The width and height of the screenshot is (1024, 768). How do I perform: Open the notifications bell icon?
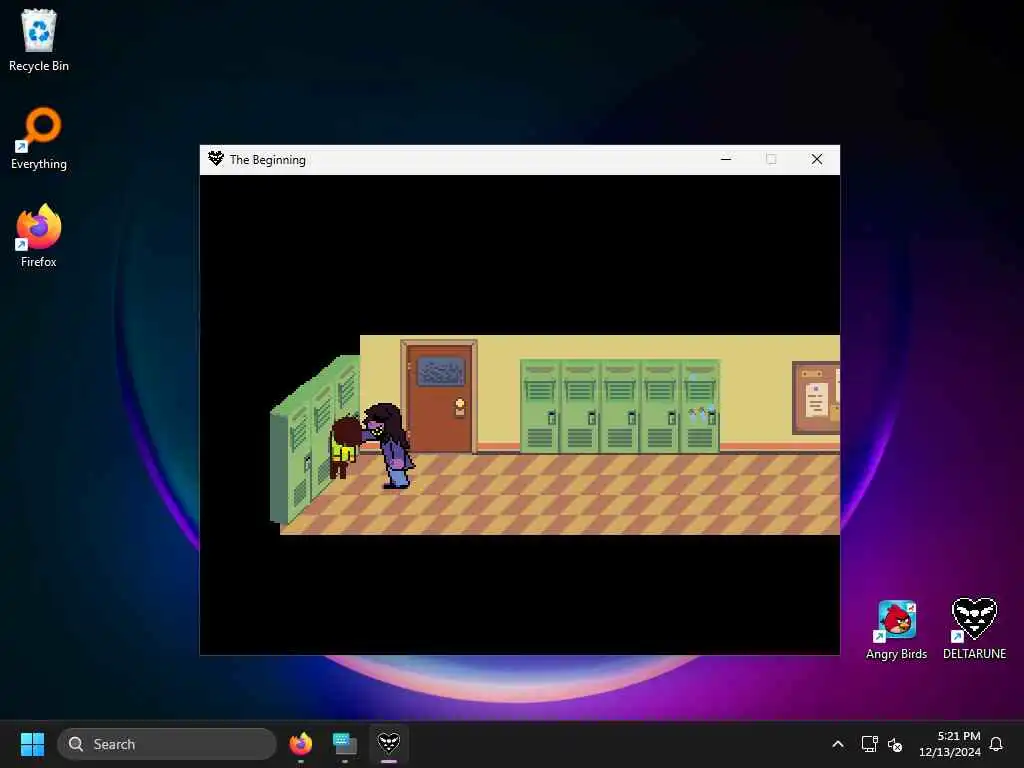(996, 744)
